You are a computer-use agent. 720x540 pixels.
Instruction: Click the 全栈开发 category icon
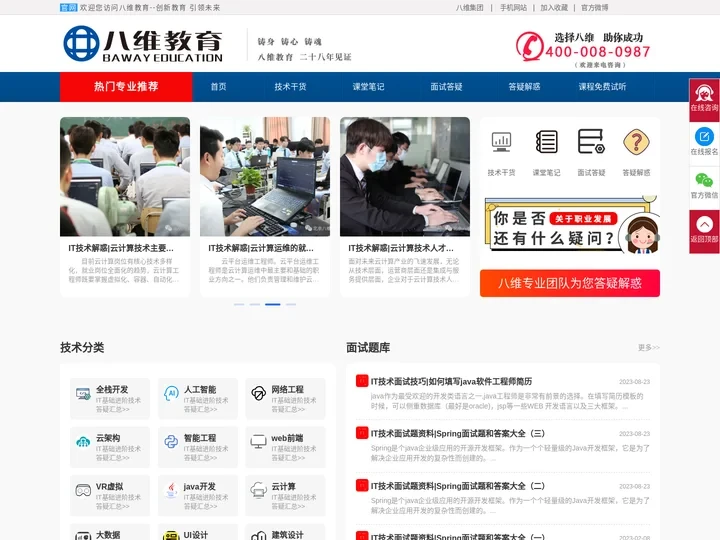[x=83, y=394]
